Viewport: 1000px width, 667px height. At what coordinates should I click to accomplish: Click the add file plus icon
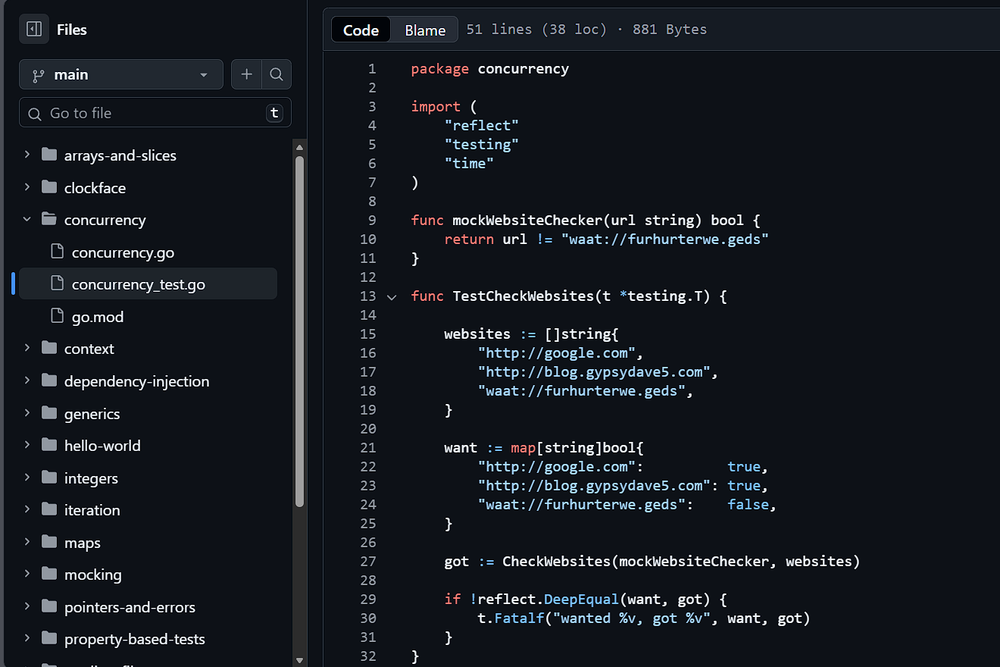coord(246,74)
